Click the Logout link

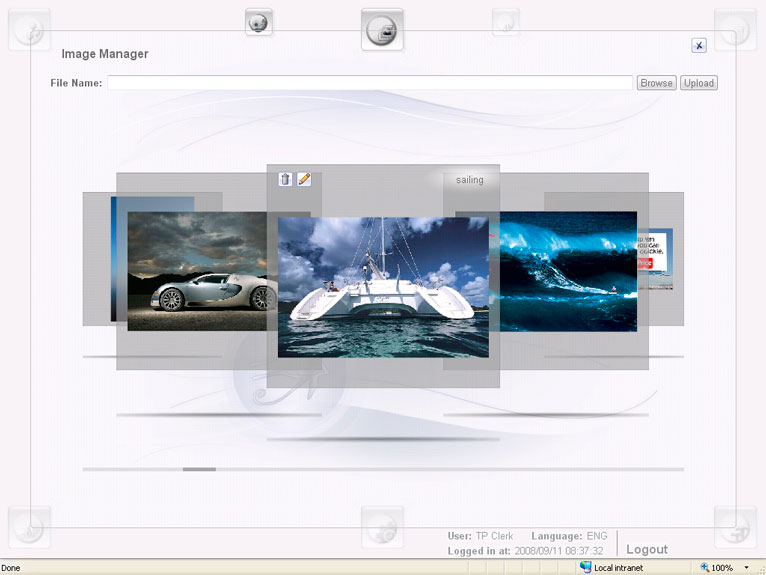pyautogui.click(x=646, y=549)
